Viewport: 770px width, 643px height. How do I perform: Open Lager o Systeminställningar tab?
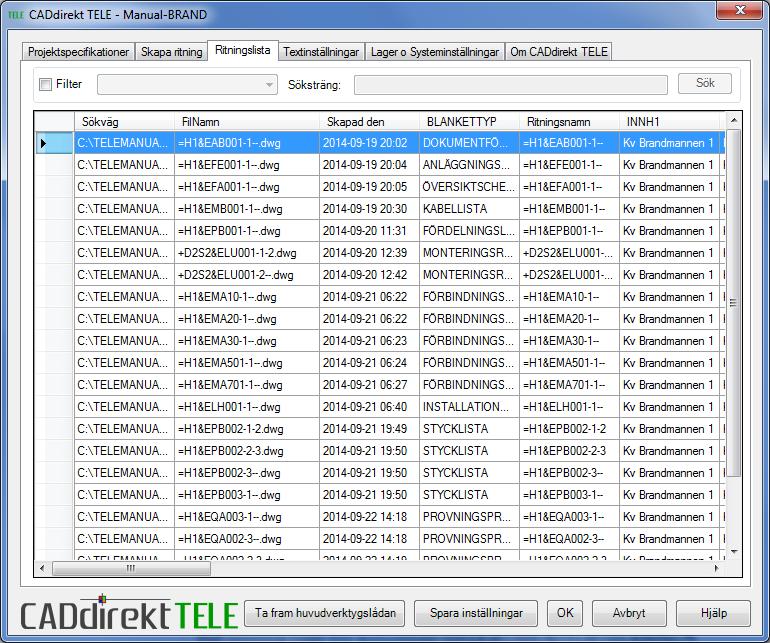(x=435, y=52)
